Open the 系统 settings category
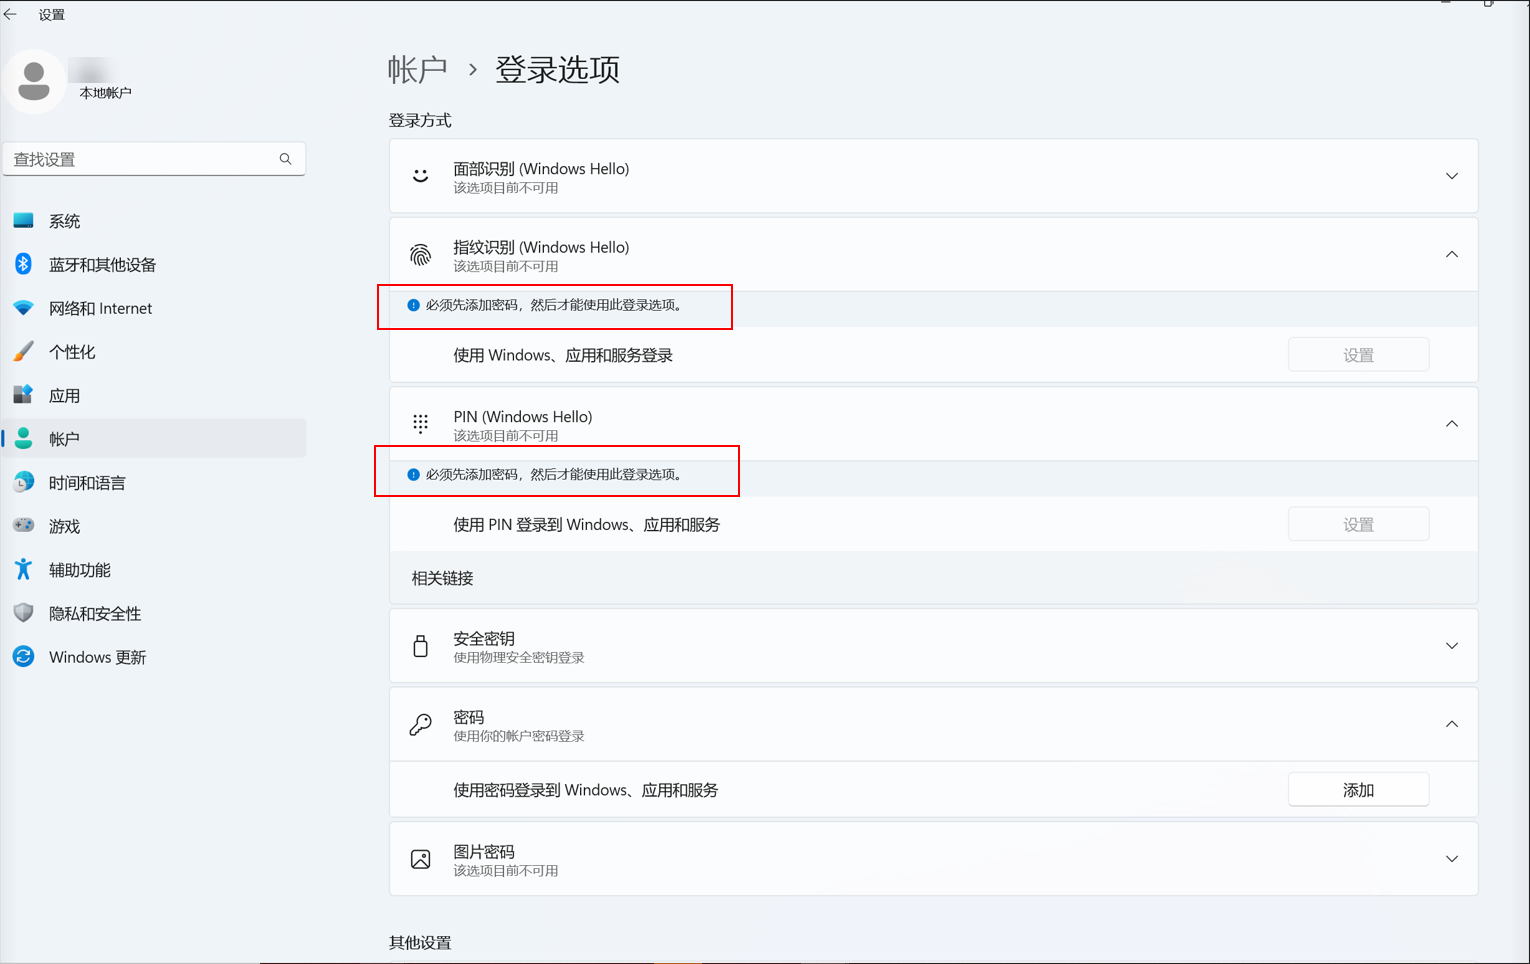Image resolution: width=1530 pixels, height=964 pixels. pos(65,221)
